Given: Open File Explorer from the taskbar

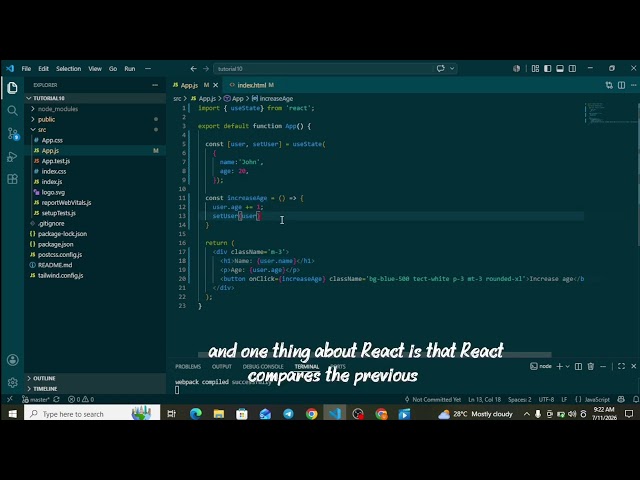Looking at the screenshot, I should tap(219, 414).
